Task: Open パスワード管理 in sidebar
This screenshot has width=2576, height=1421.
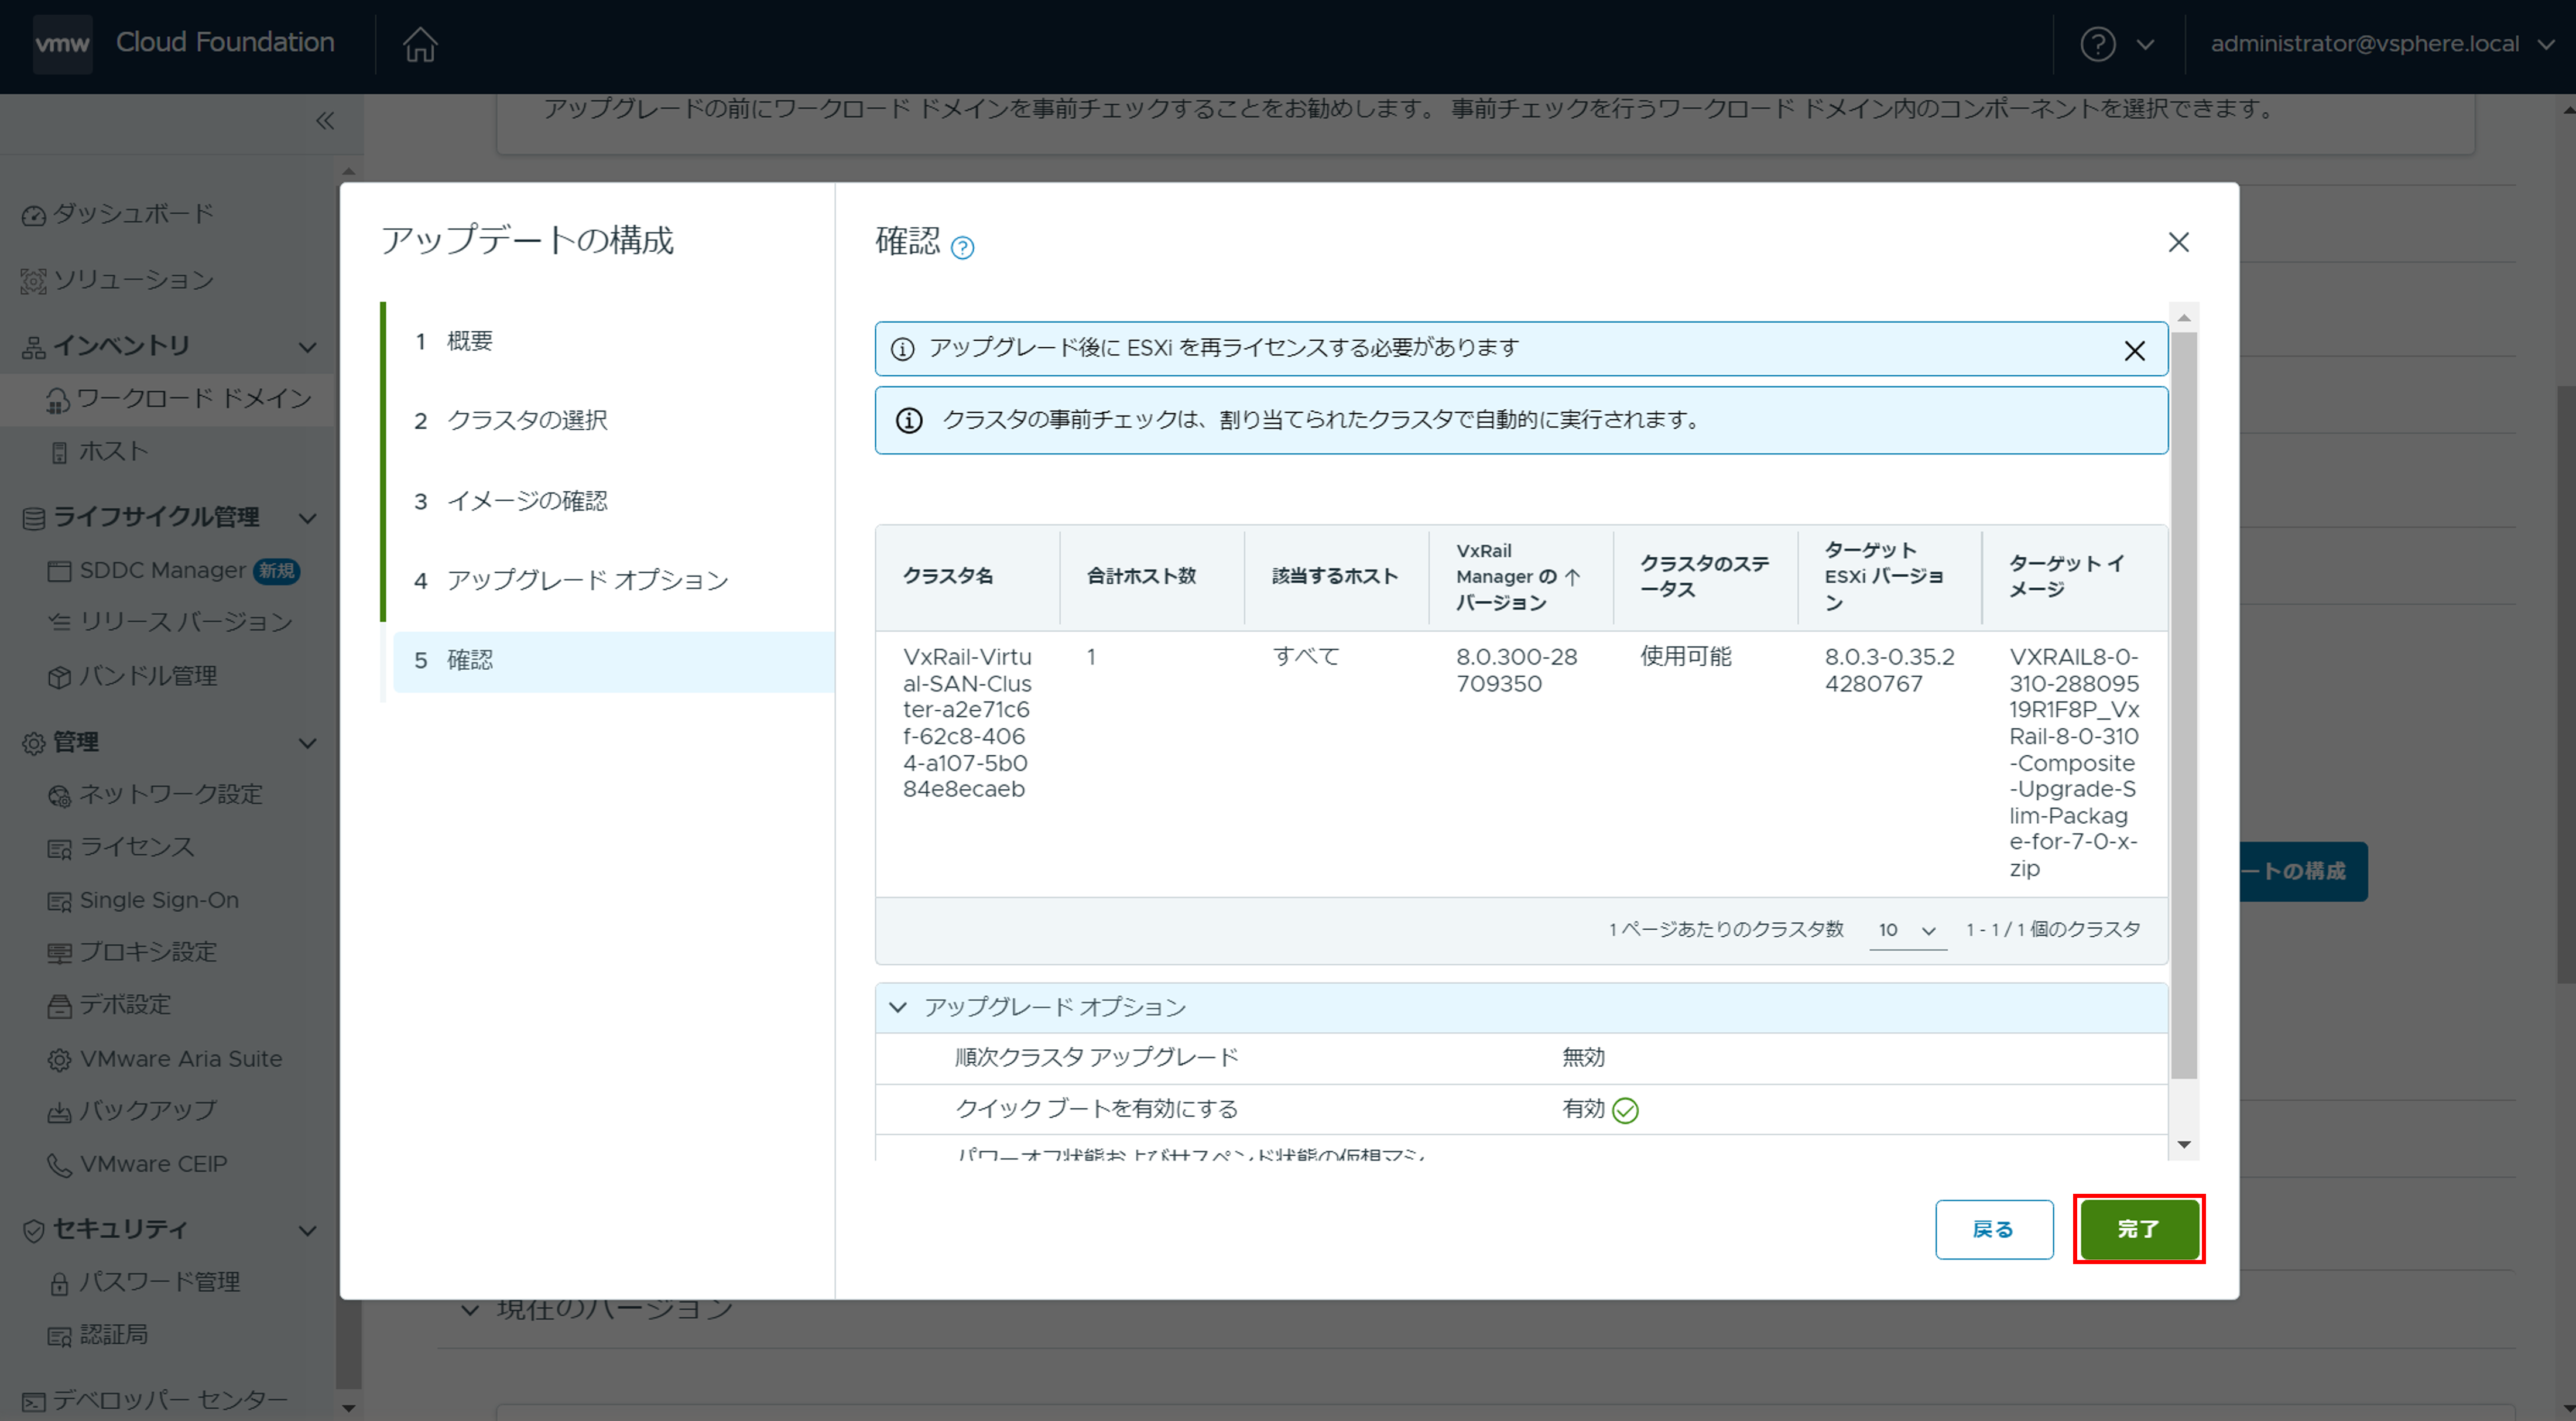Action: tap(160, 1282)
